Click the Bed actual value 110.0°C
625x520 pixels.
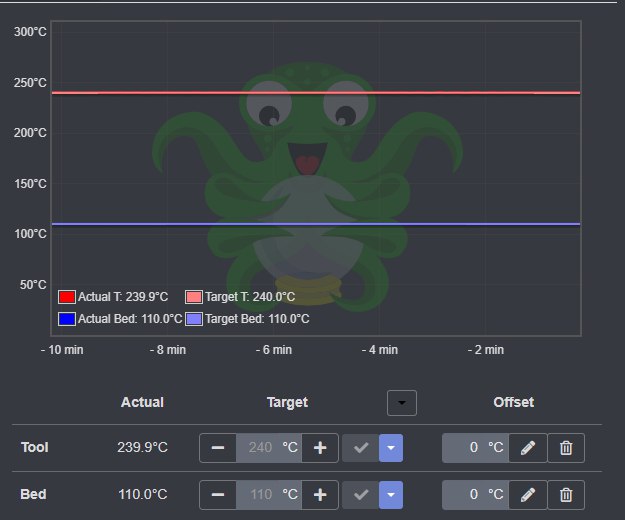[x=142, y=494]
